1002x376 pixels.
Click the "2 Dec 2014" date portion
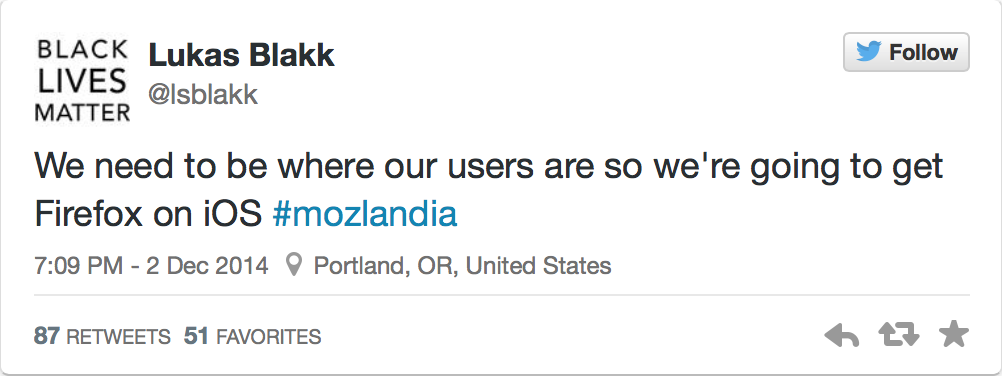207,265
